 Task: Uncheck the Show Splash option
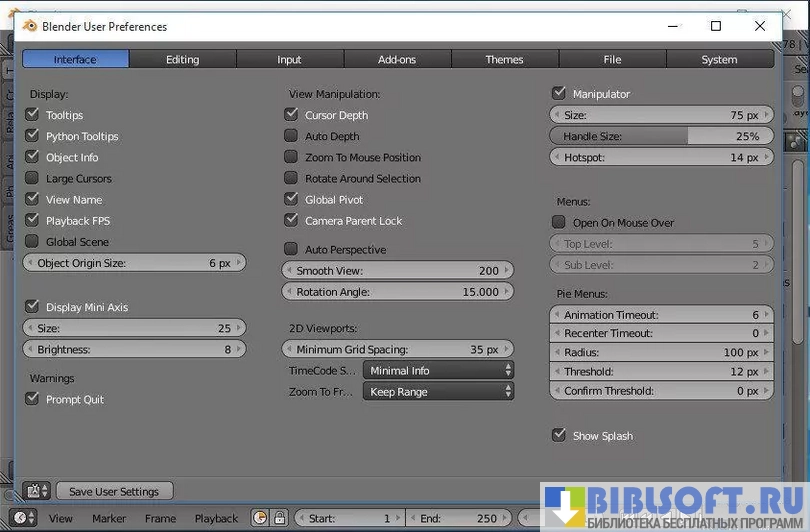[x=559, y=435]
